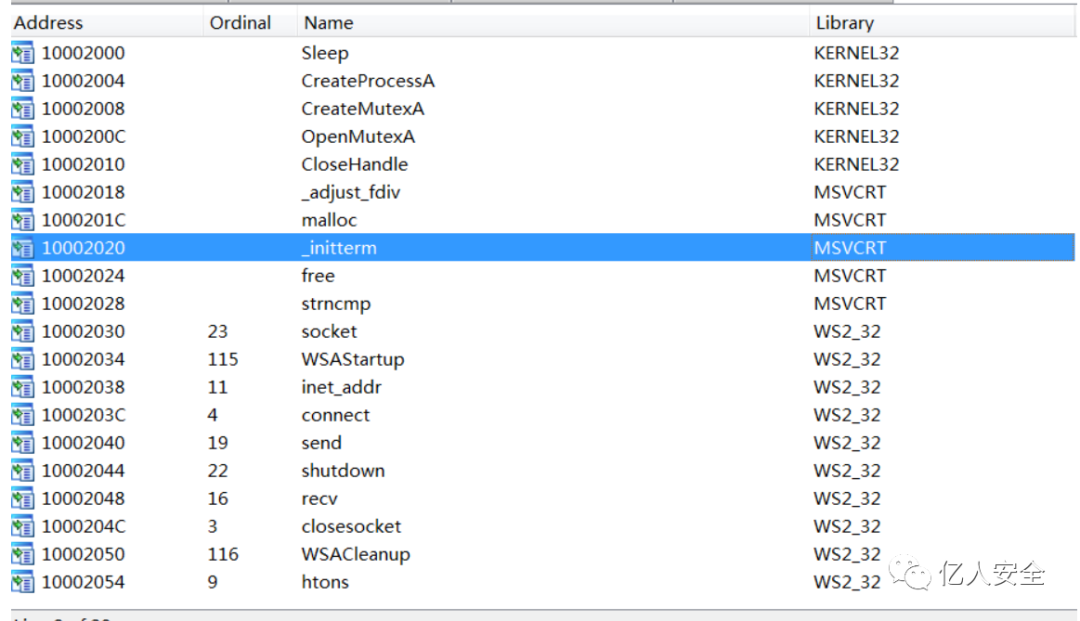
Task: Click the import icon beside address 10002000
Action: [x=22, y=53]
